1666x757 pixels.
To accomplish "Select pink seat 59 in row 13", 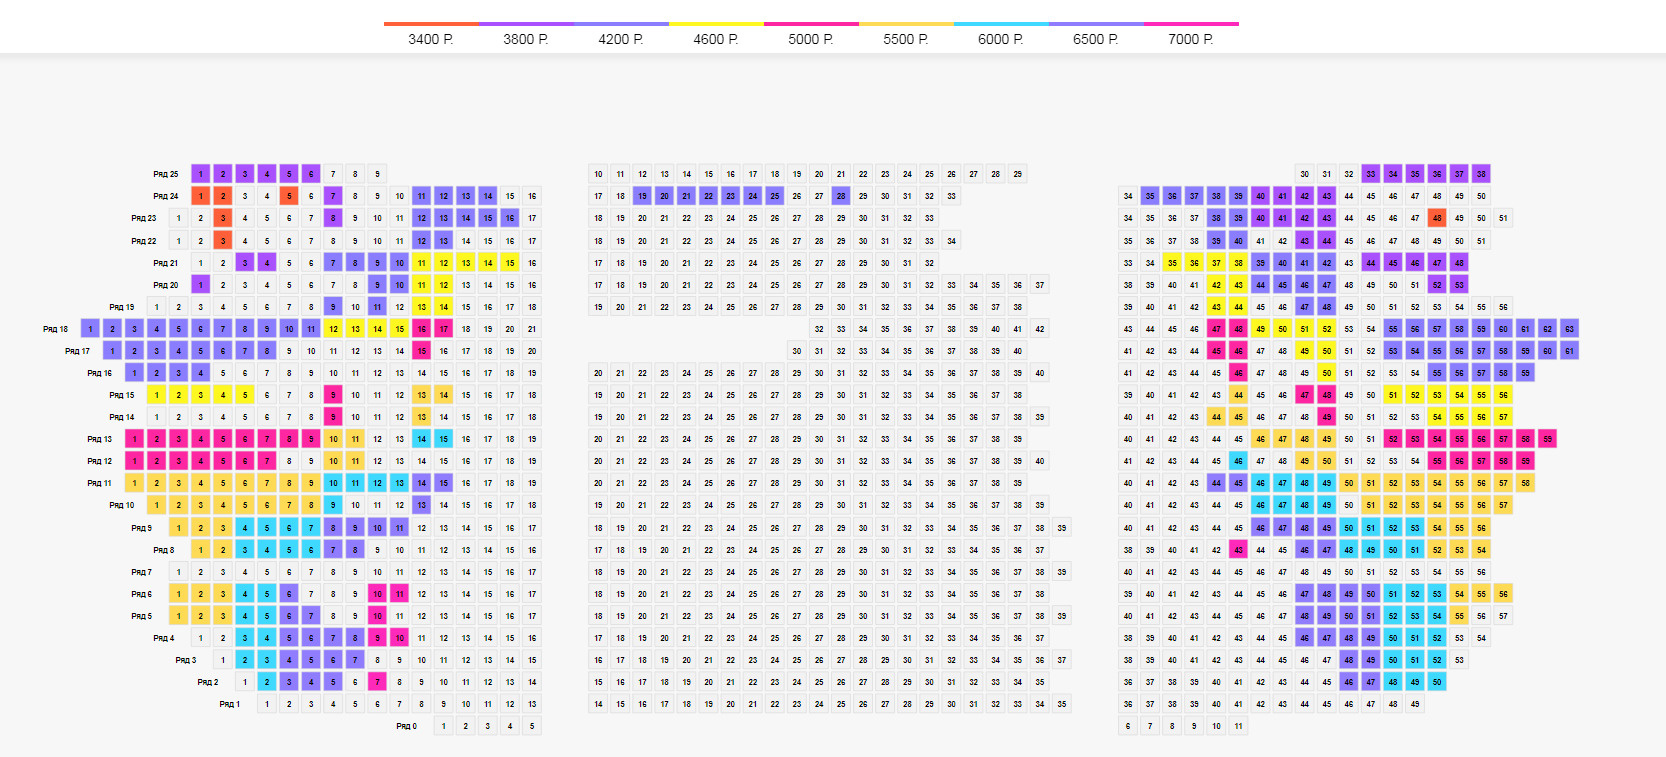I will pyautogui.click(x=1547, y=439).
